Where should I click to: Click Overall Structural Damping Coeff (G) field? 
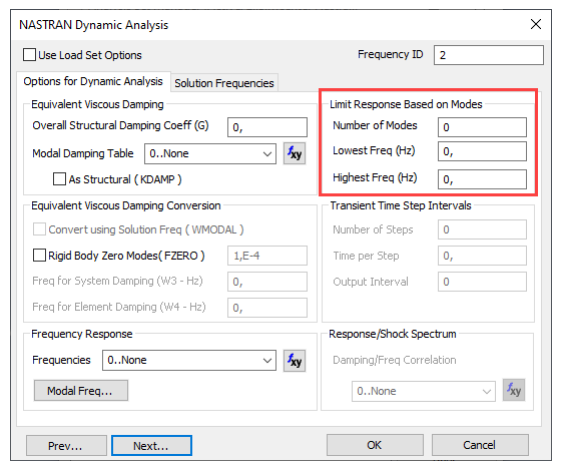pos(267,127)
